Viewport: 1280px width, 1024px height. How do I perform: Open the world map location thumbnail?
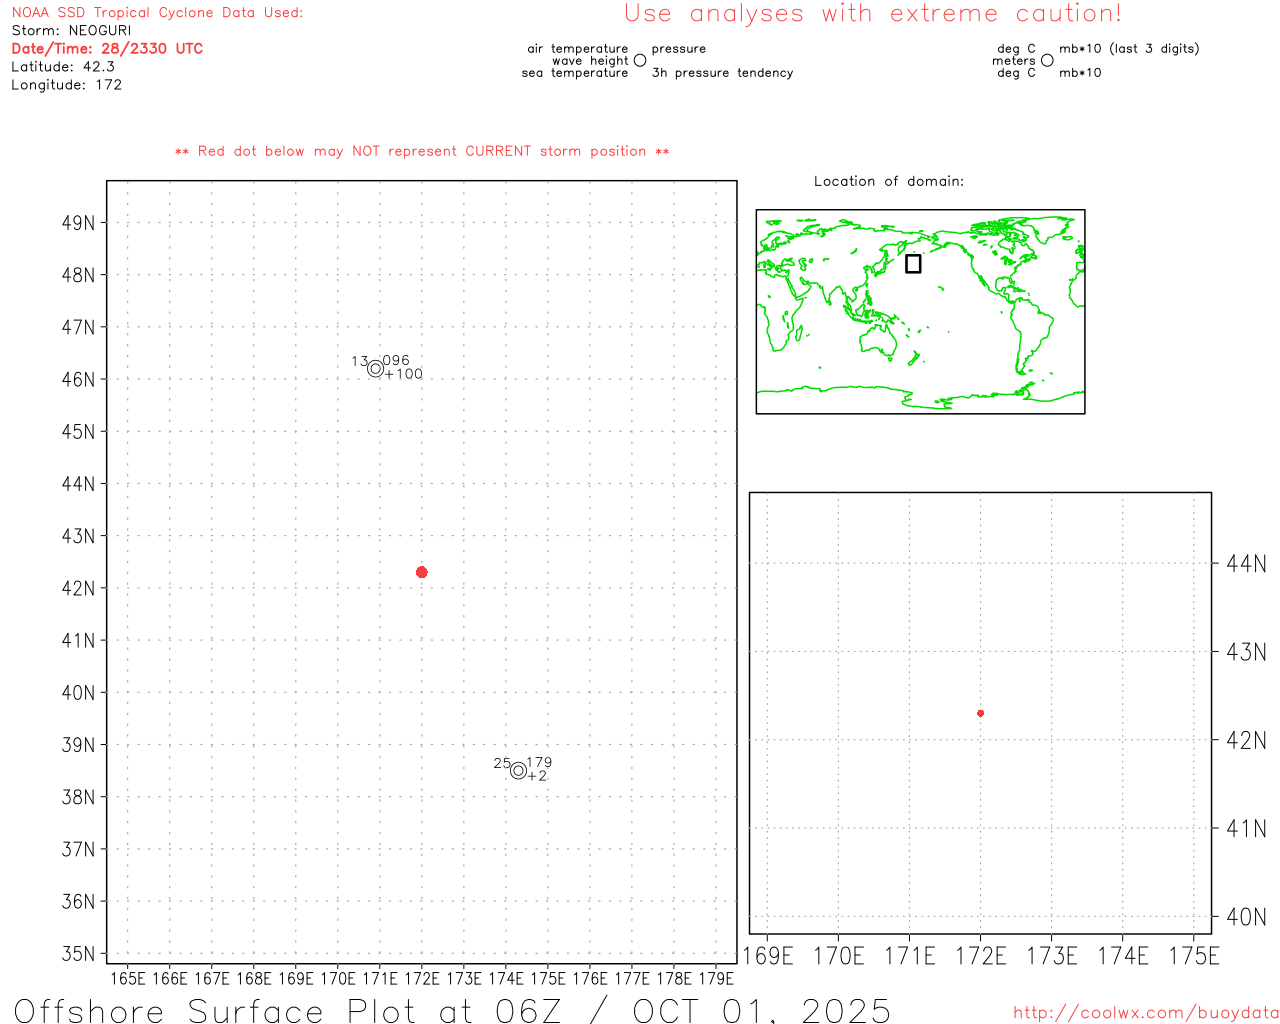[920, 312]
